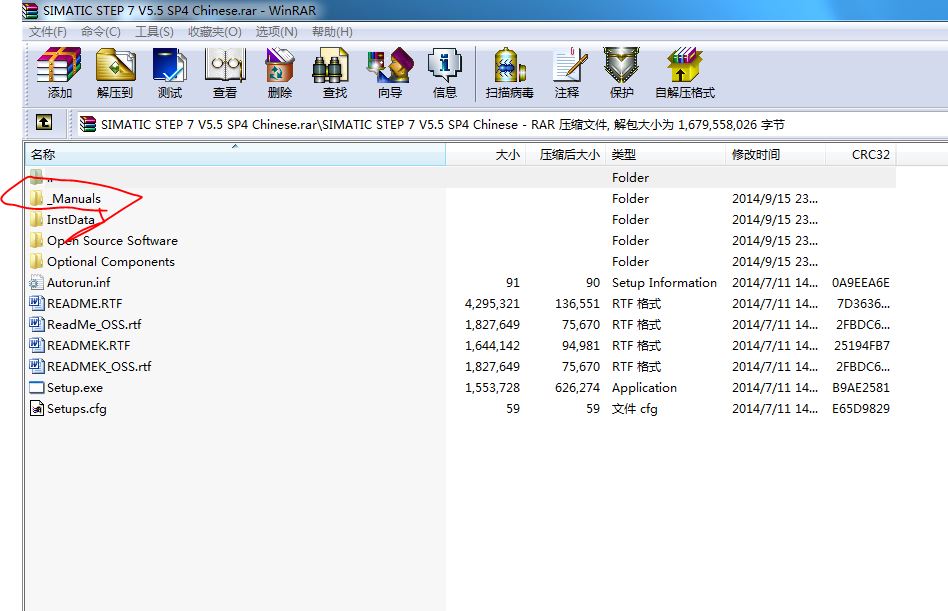This screenshot has width=948, height=611.
Task: Click the Delete (删除) toolbar icon
Action: [x=280, y=65]
